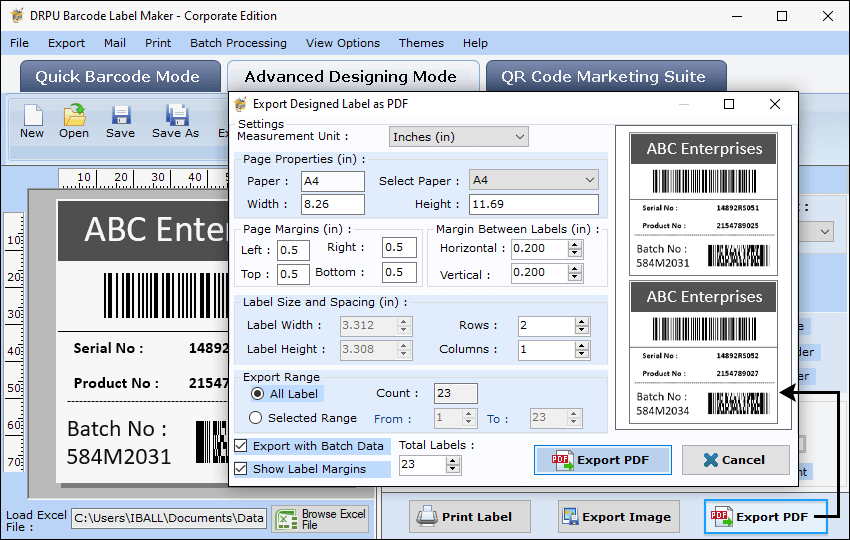
Task: Open the View Options menu
Action: tap(343, 43)
